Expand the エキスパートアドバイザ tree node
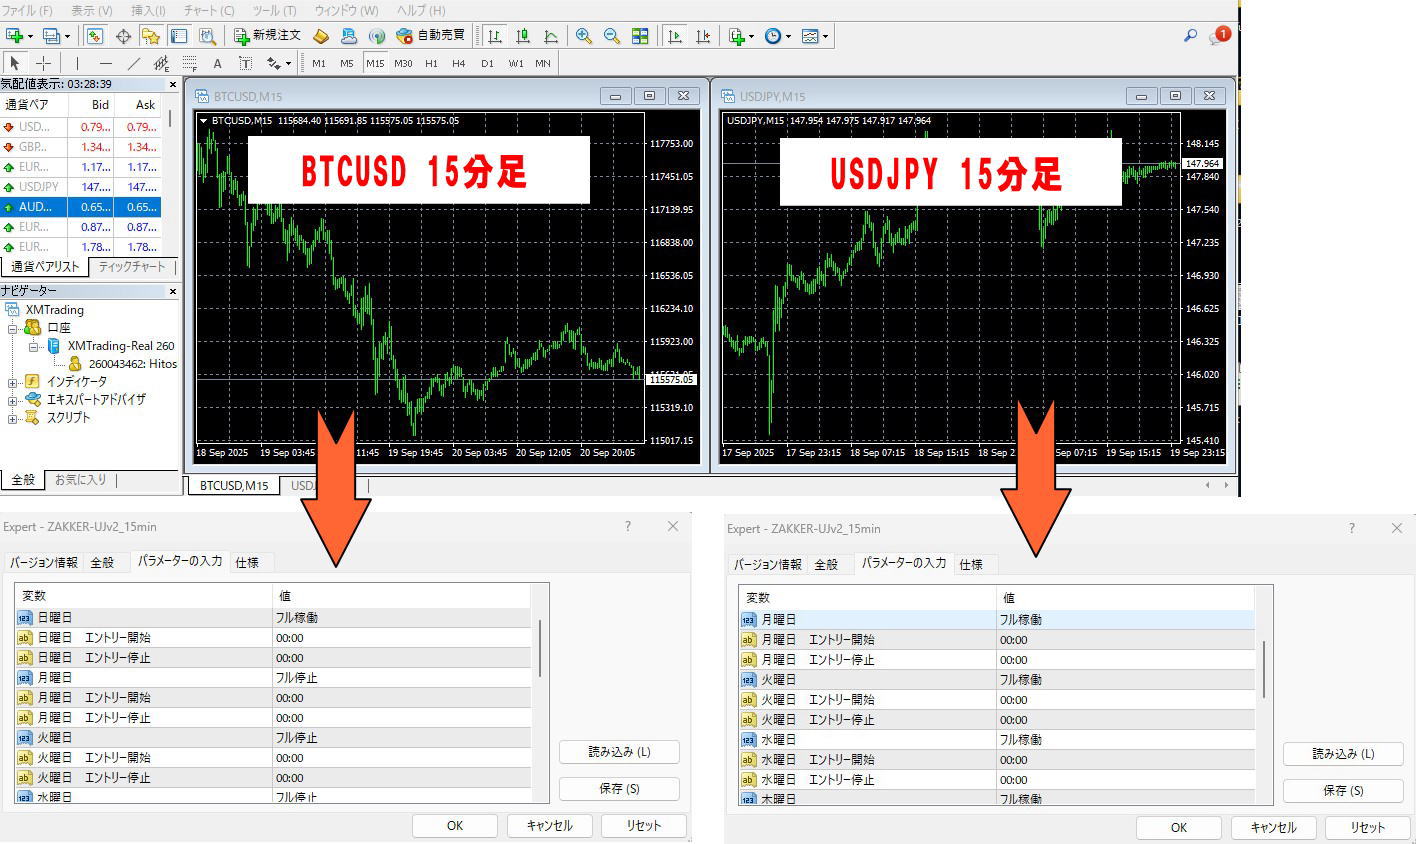Image resolution: width=1416 pixels, height=844 pixels. [12, 400]
